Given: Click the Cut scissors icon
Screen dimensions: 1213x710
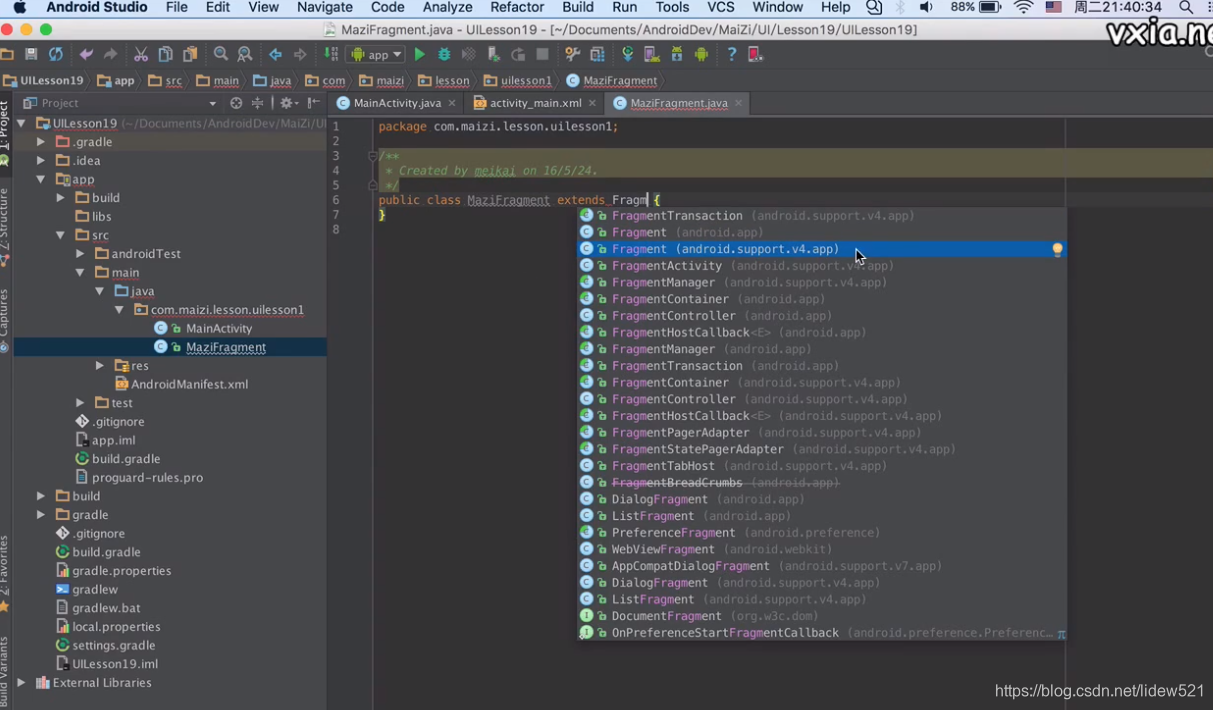Looking at the screenshot, I should (141, 54).
